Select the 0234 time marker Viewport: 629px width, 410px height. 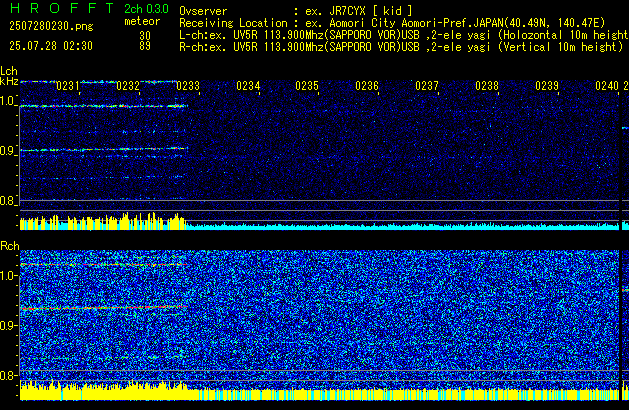tap(248, 86)
